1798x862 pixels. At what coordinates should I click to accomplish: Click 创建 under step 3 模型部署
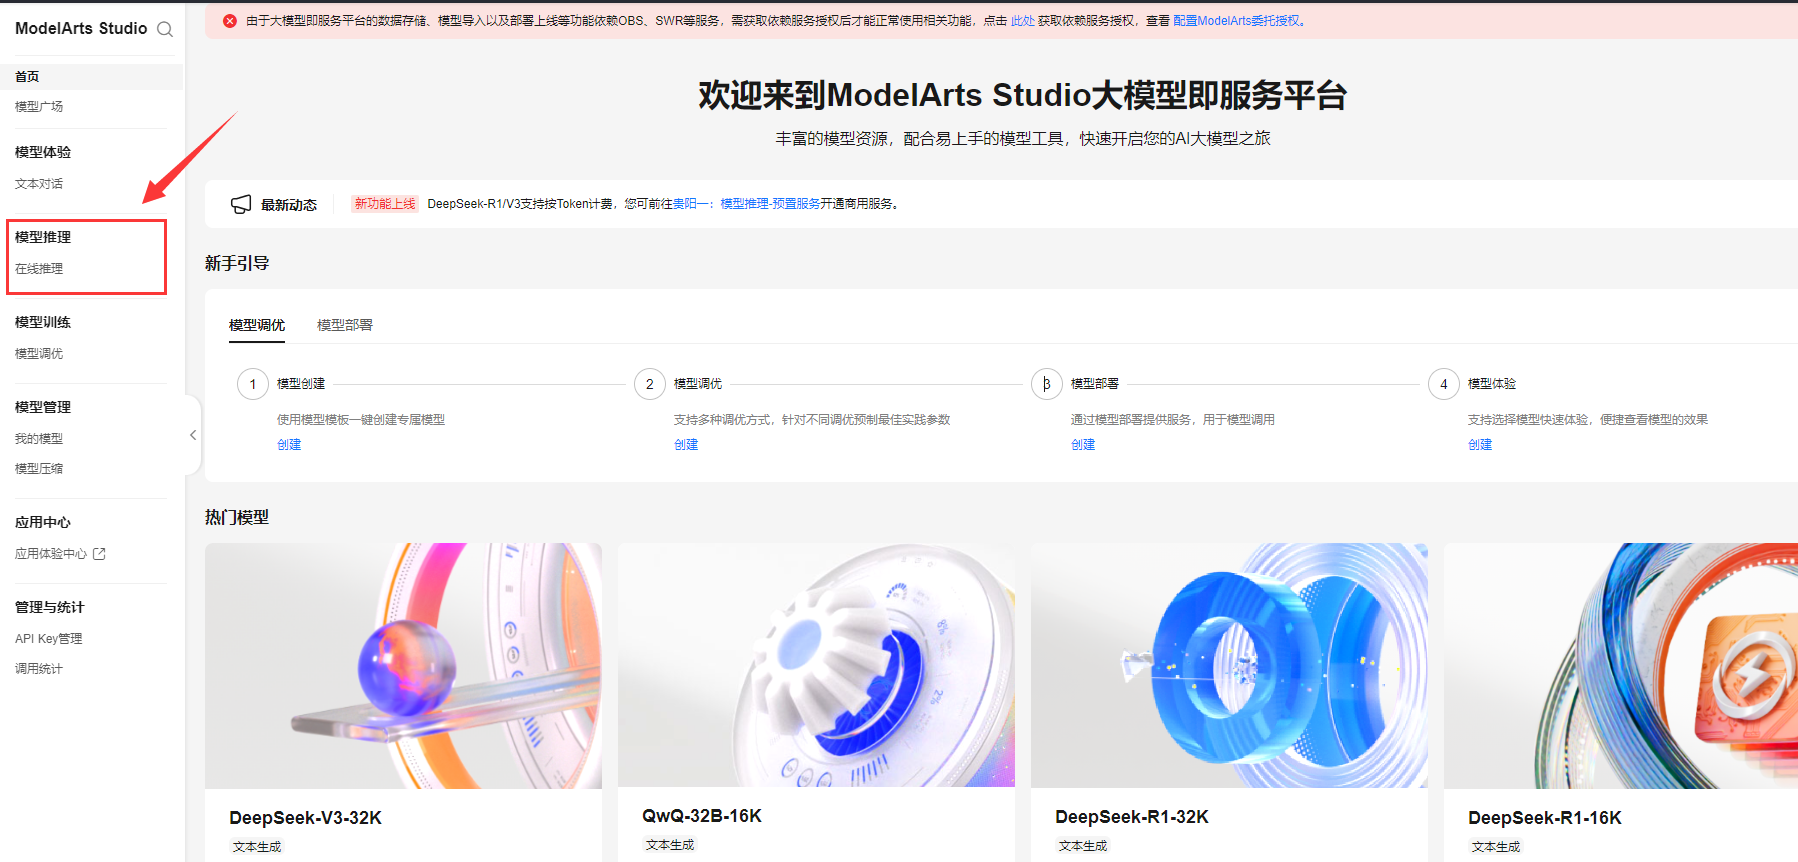[x=1083, y=445]
